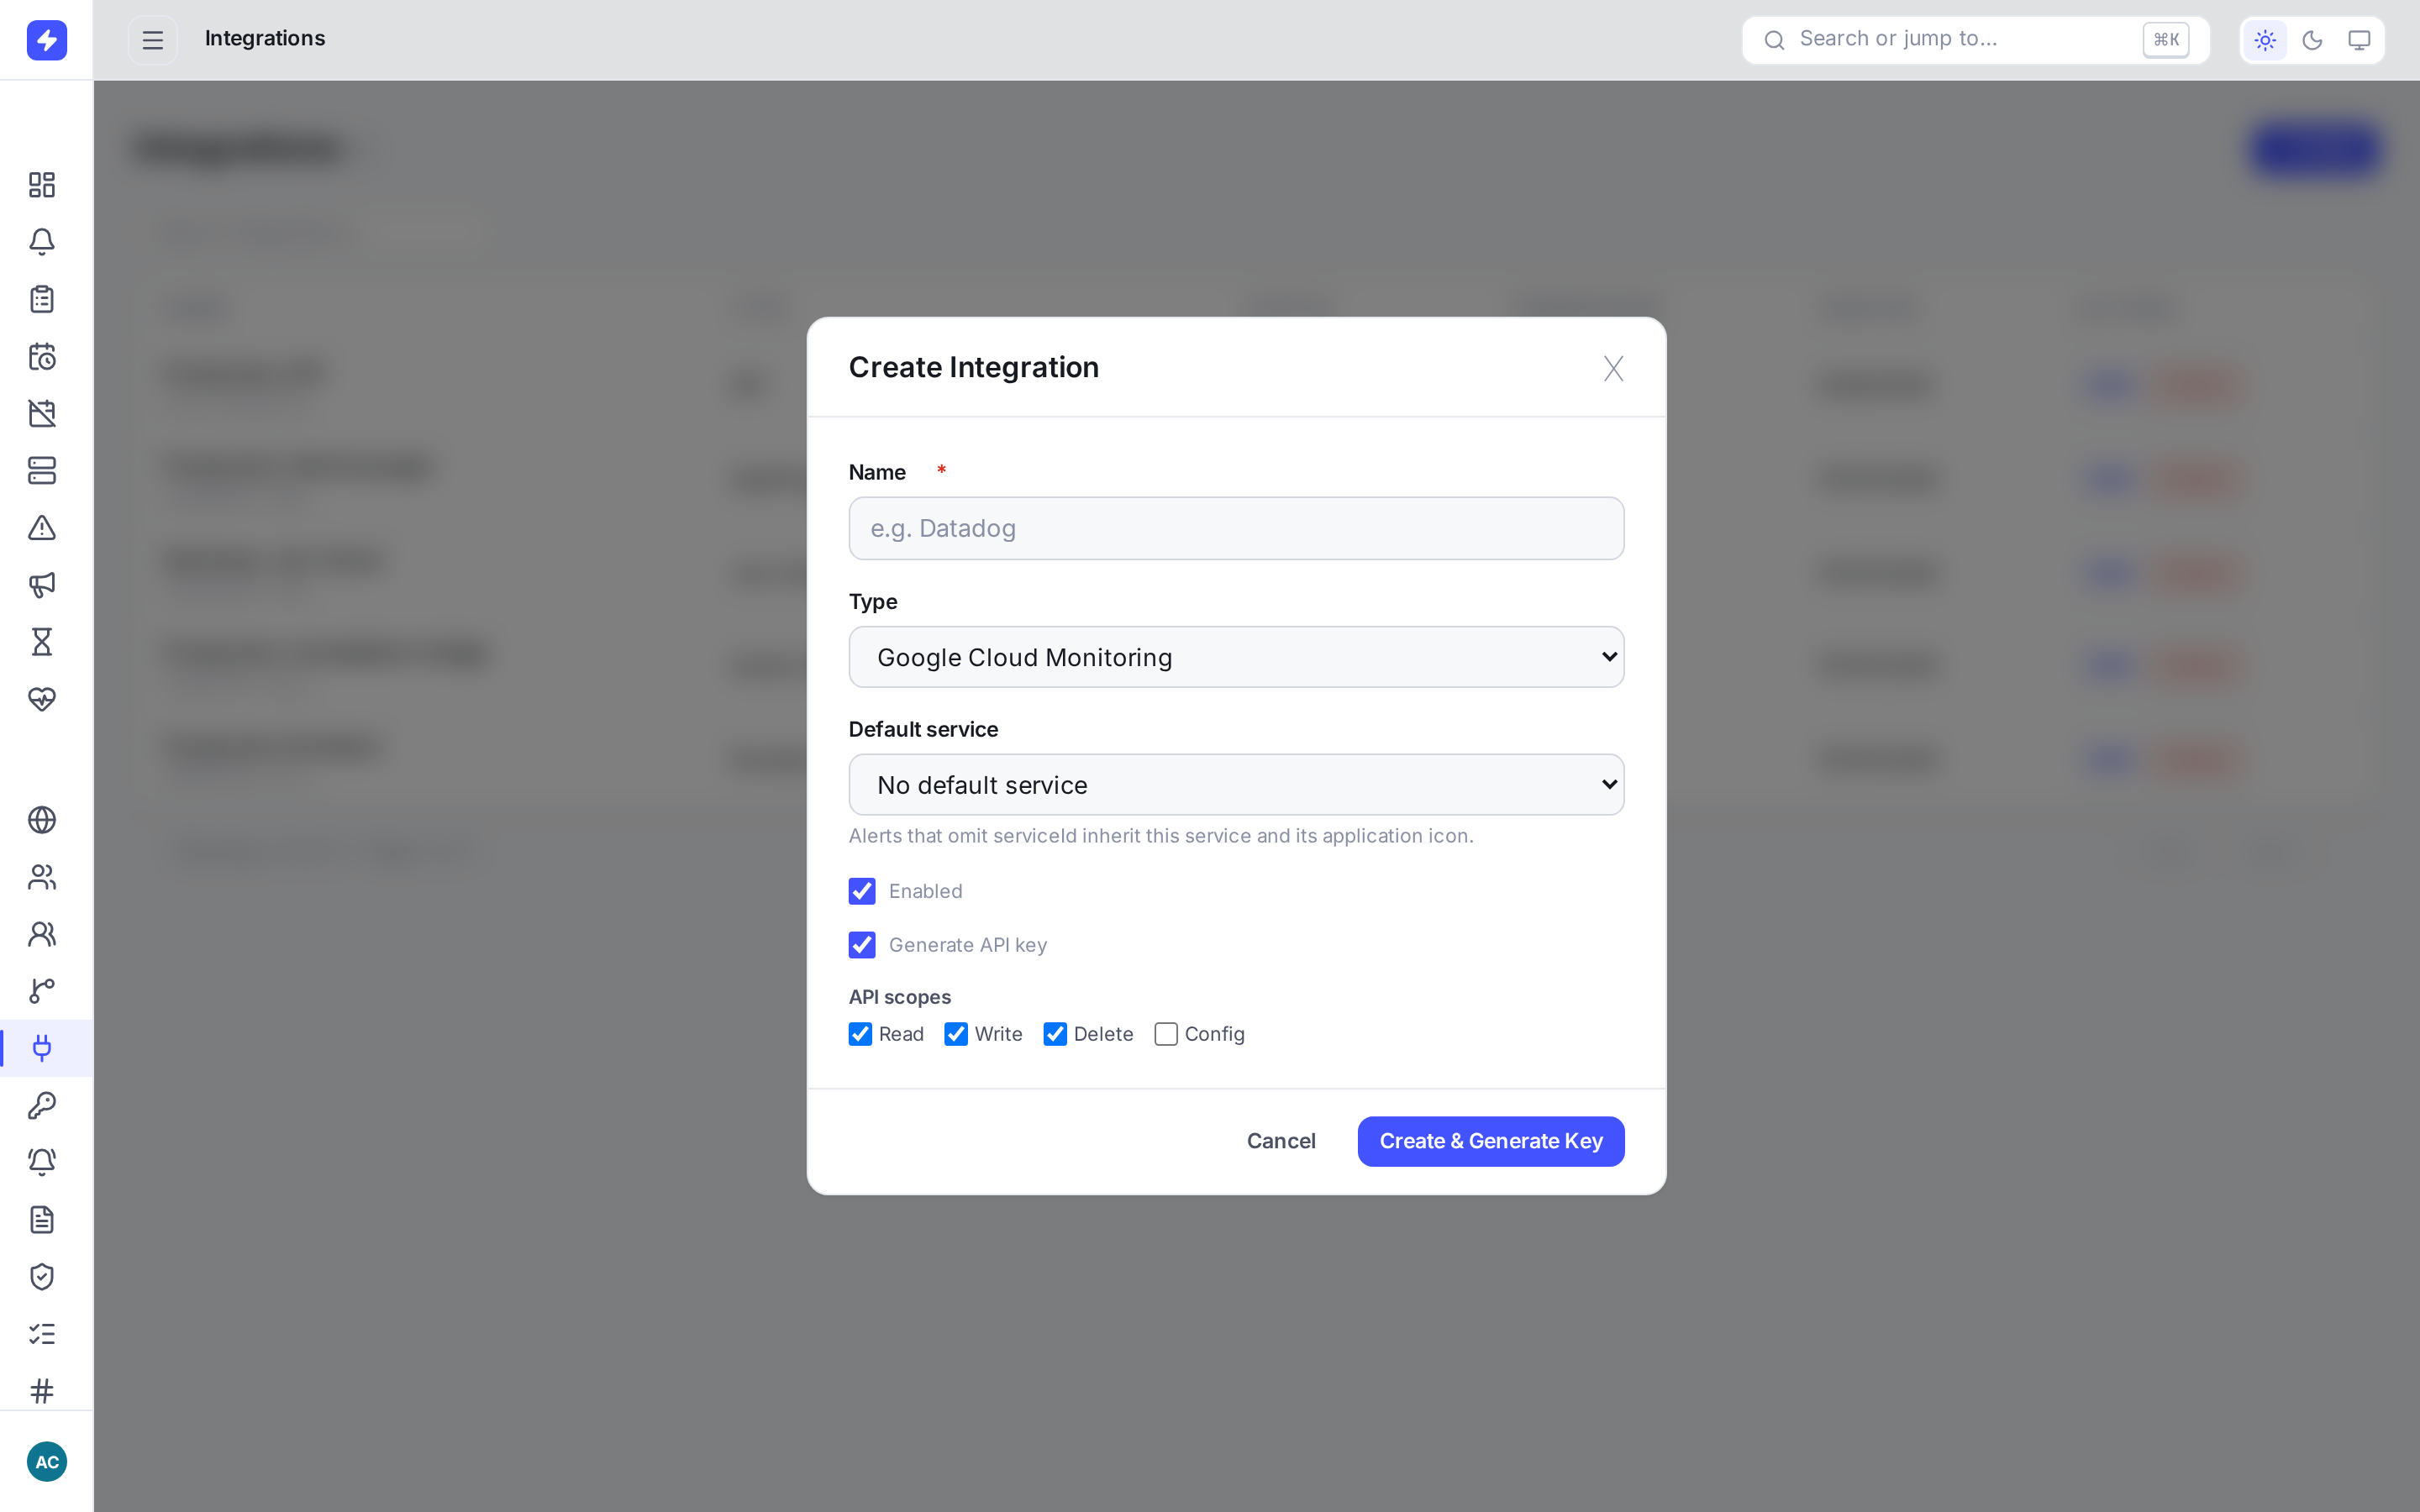Toggle the Delete API scope checkbox
Viewport: 2420px width, 1512px height.
pos(1055,1034)
